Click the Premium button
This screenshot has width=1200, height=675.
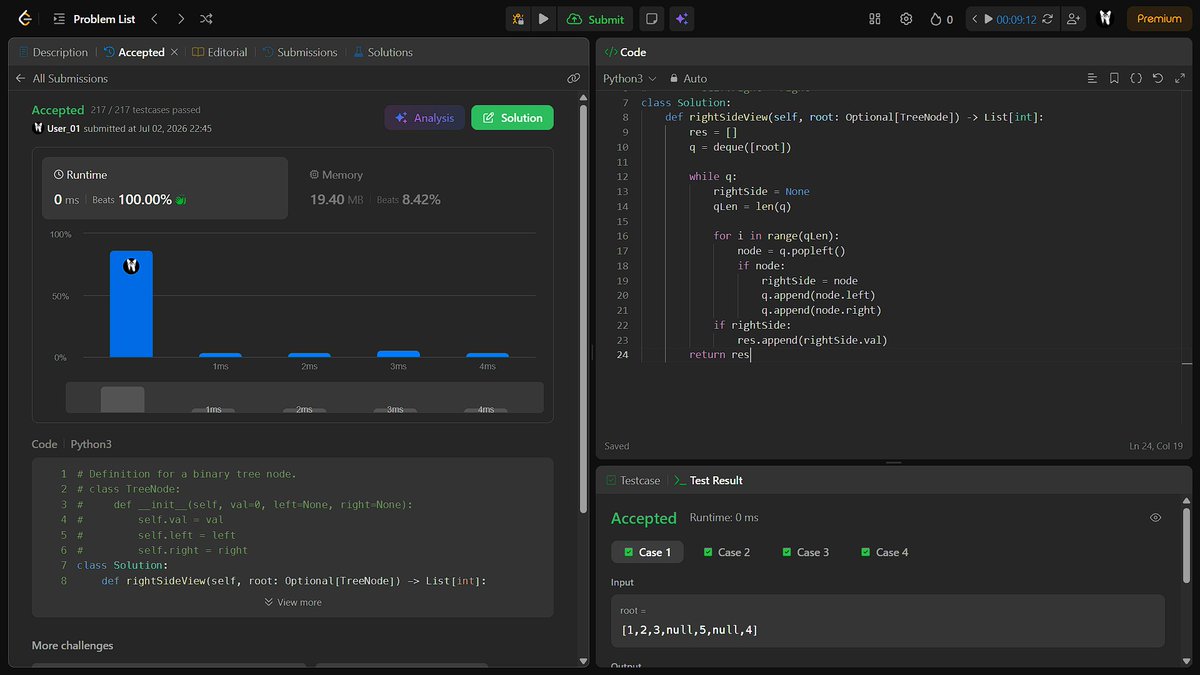click(1159, 19)
